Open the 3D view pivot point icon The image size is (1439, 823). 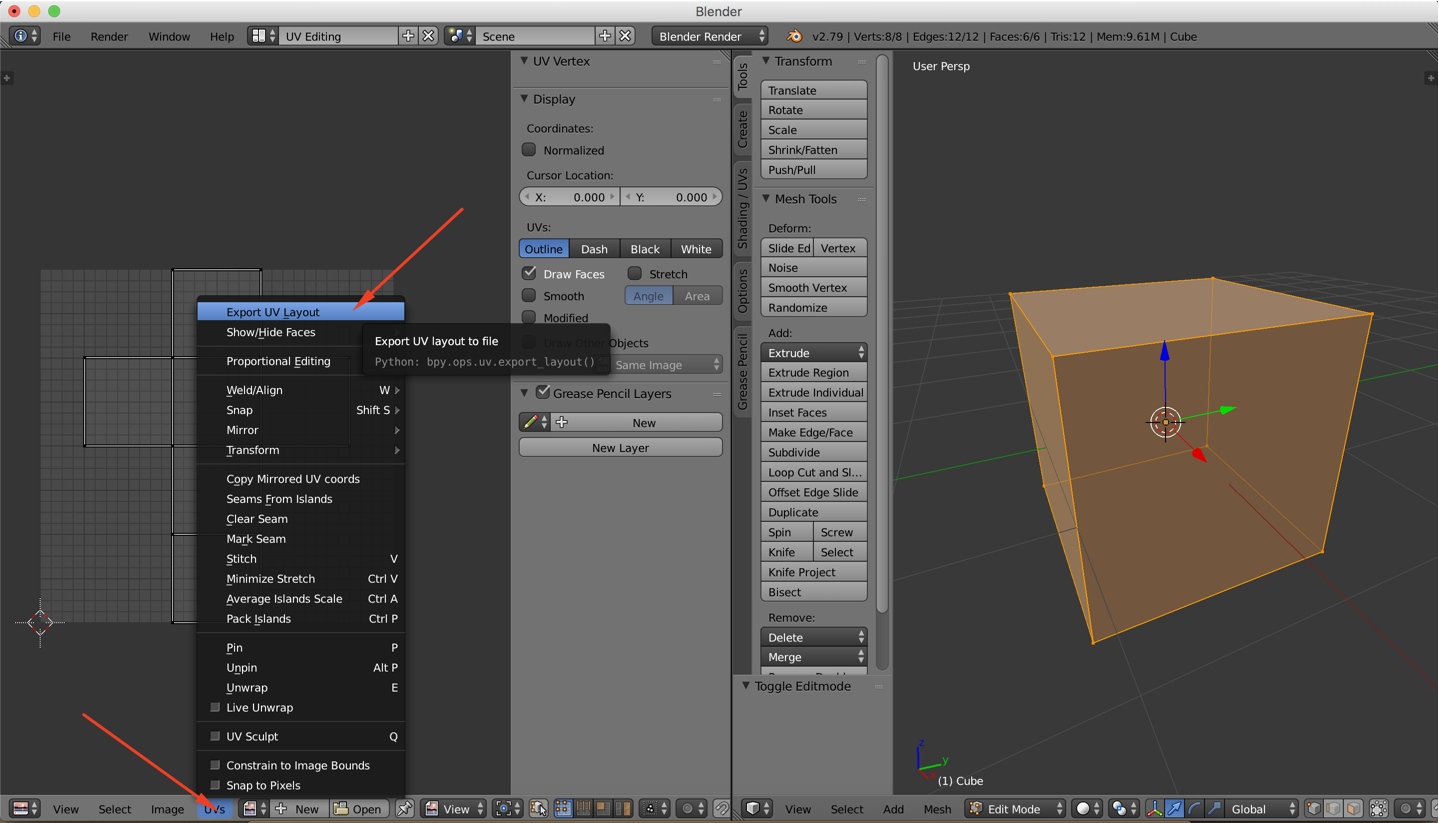click(x=1125, y=808)
